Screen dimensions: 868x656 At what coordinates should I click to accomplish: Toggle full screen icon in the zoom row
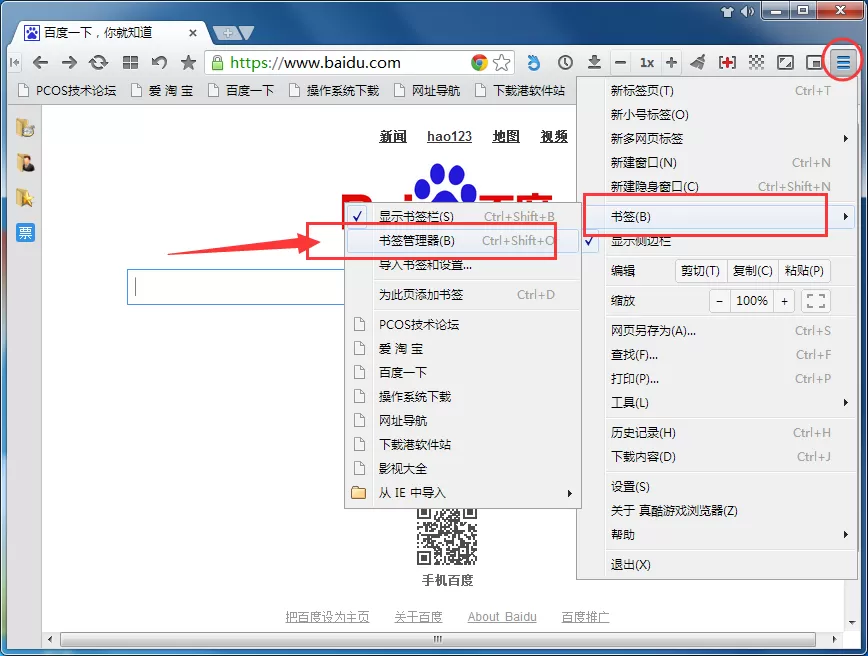click(815, 301)
